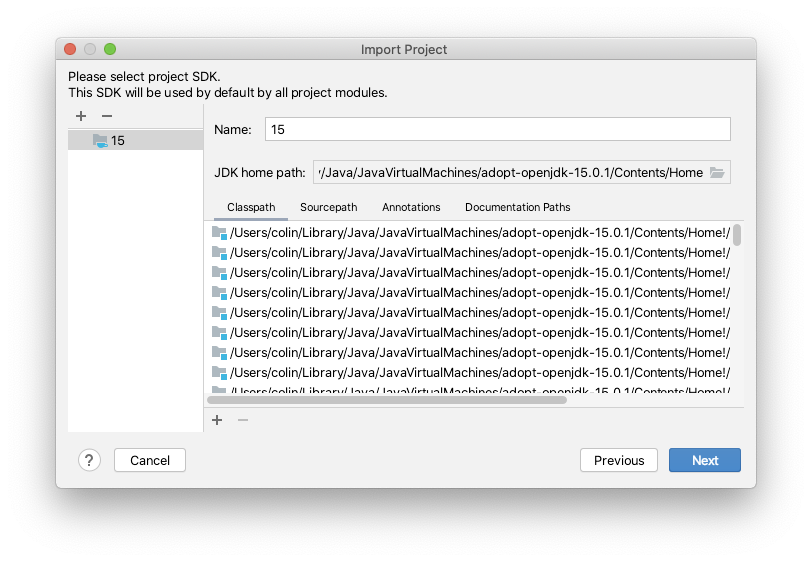
Task: Switch to the Sourcepath tab
Action: [x=328, y=207]
